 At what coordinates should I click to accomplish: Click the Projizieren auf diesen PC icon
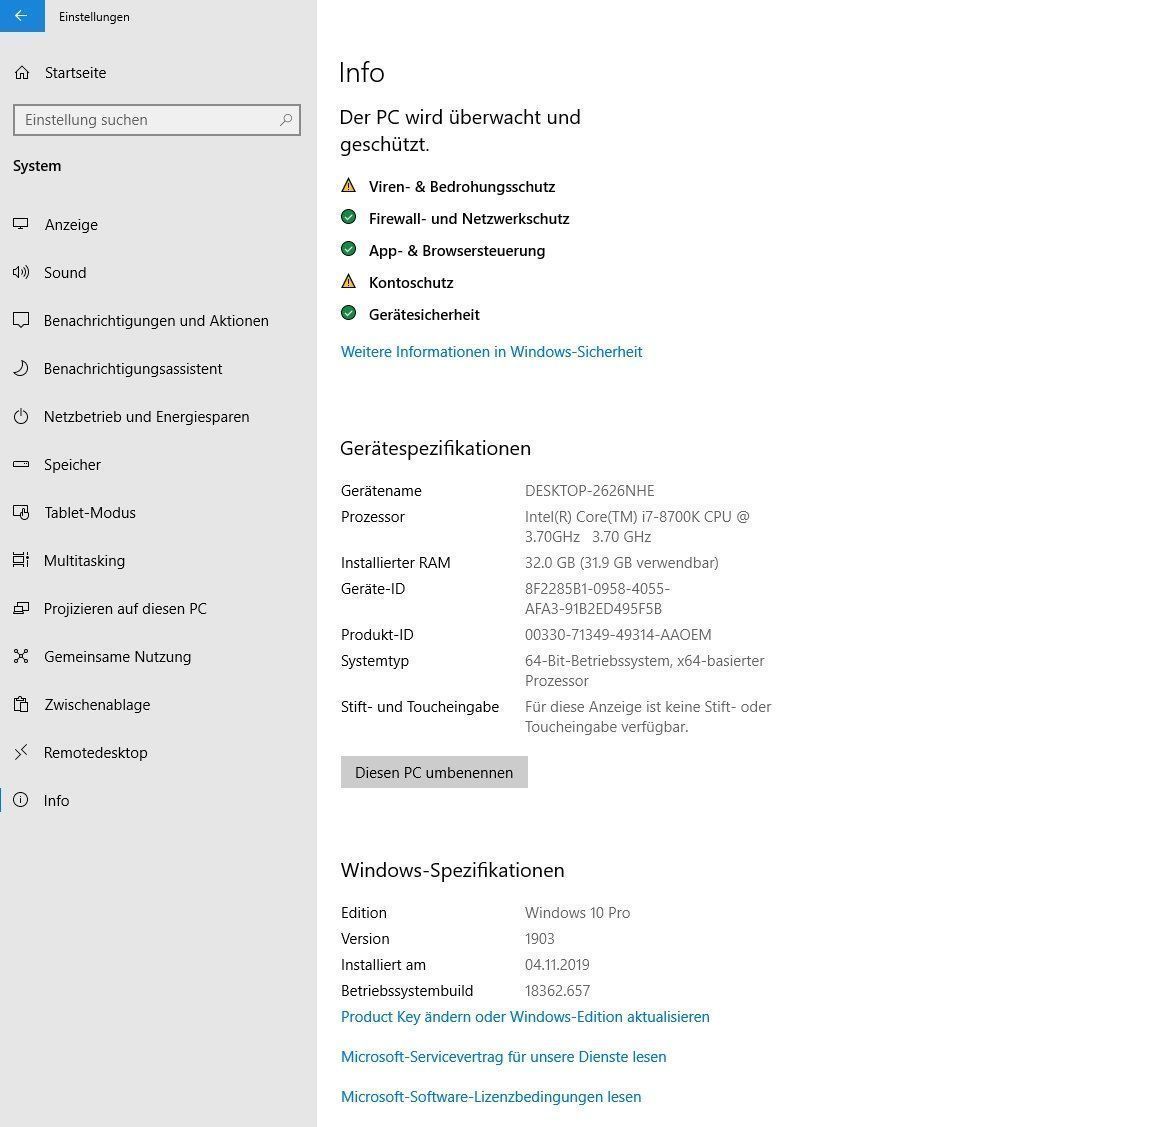pos(21,609)
